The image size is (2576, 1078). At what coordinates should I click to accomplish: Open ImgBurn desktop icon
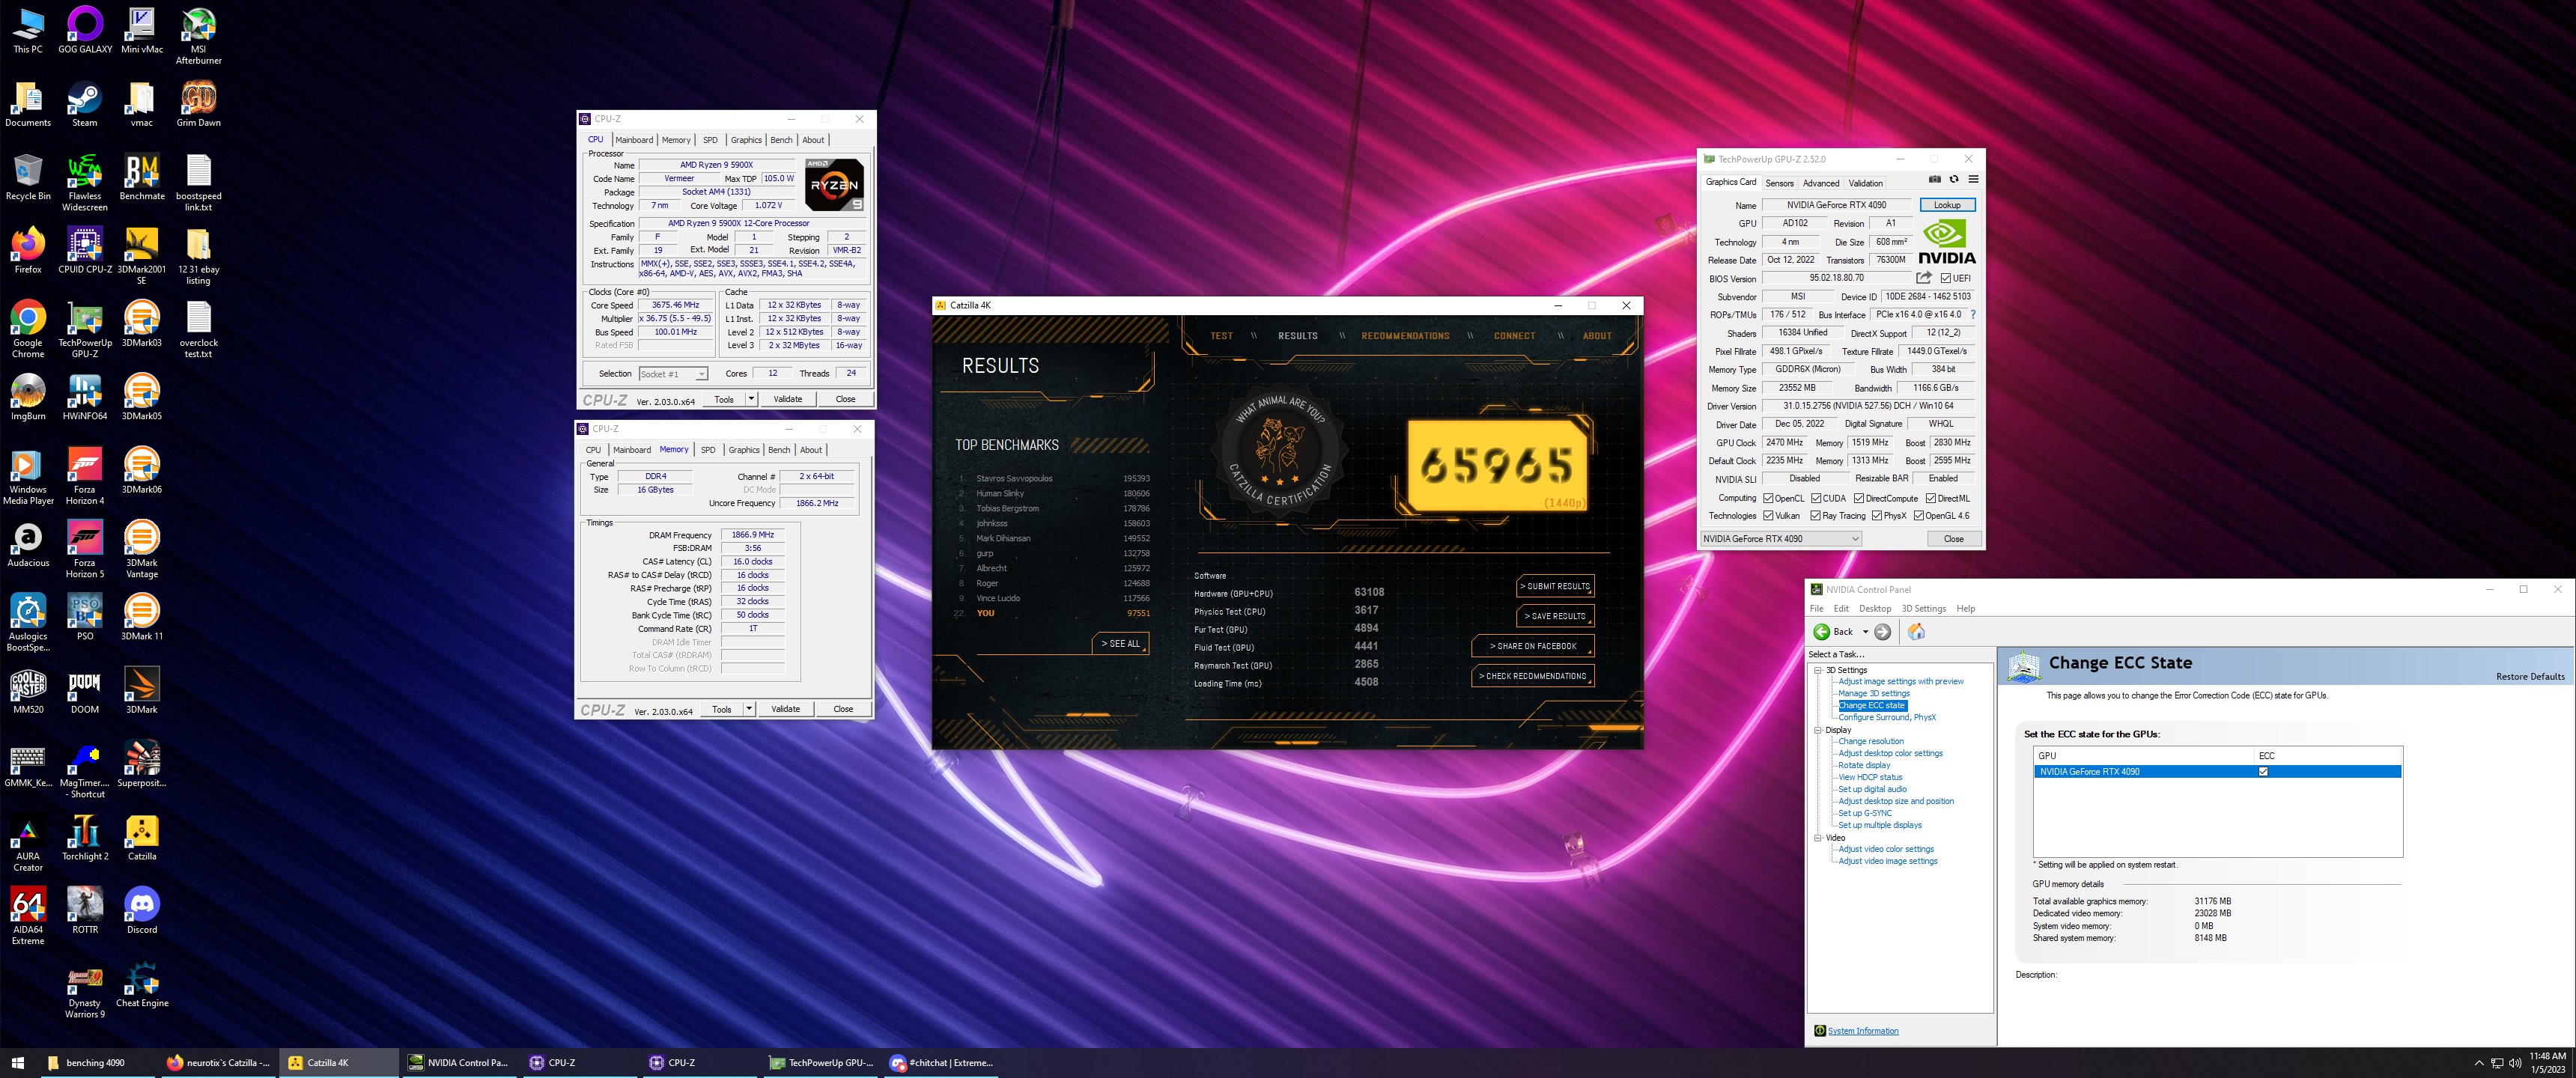pyautogui.click(x=28, y=397)
